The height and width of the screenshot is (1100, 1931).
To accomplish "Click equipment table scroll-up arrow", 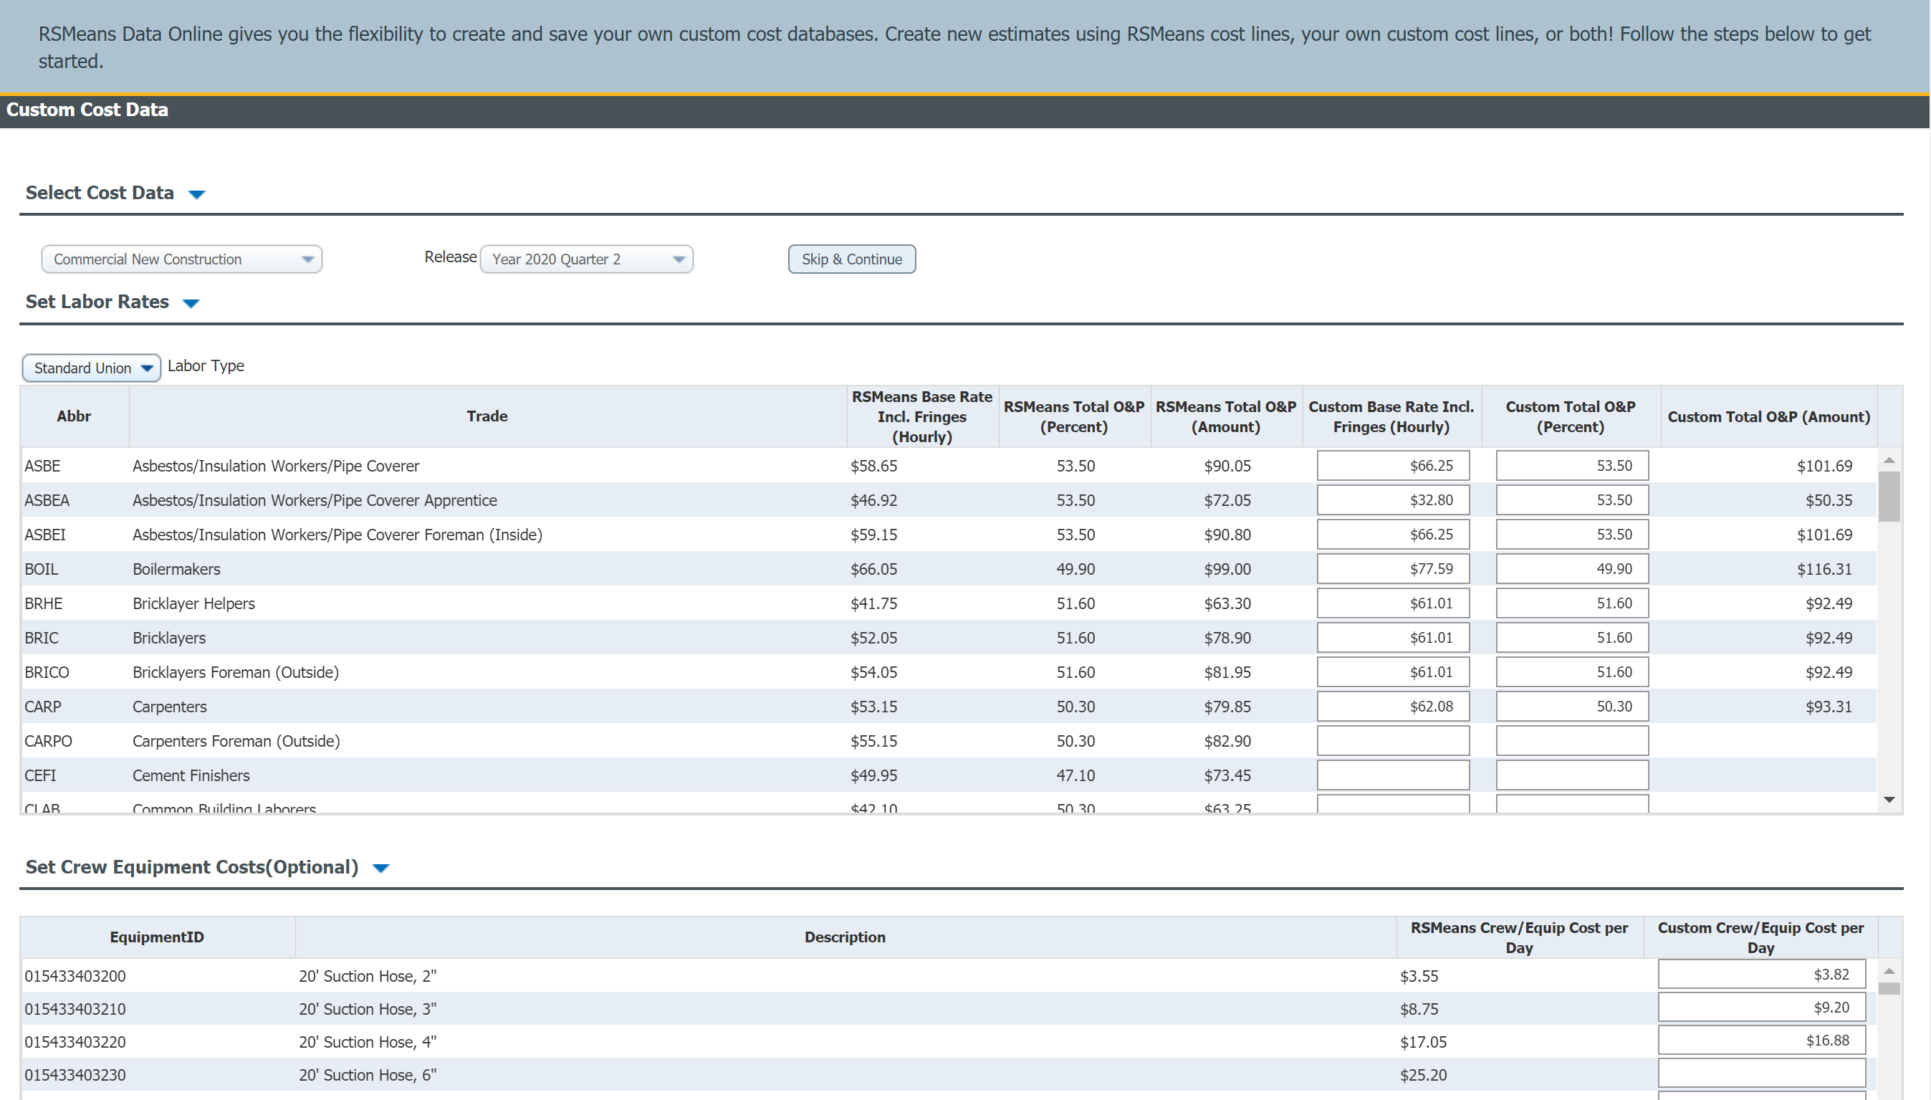I will (1888, 969).
